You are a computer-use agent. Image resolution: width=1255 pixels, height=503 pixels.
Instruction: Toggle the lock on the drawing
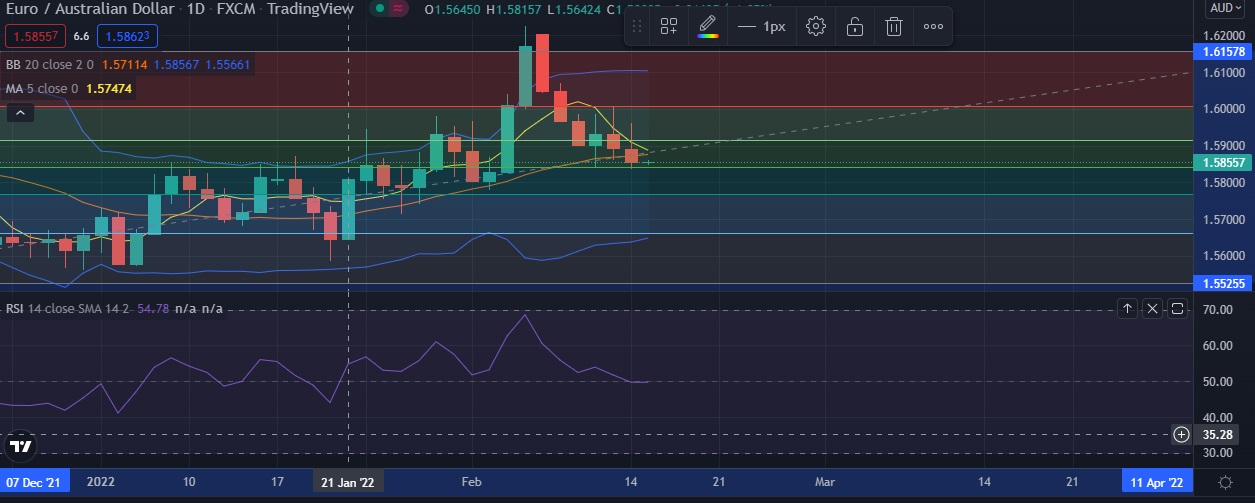click(x=855, y=27)
